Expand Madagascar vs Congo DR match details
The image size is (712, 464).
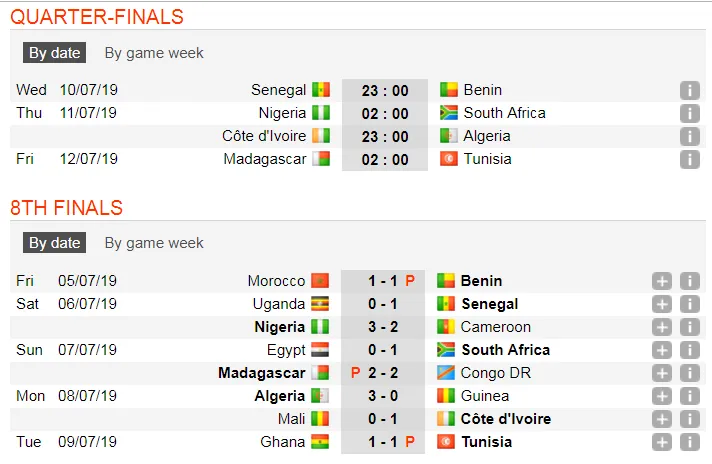pos(662,373)
